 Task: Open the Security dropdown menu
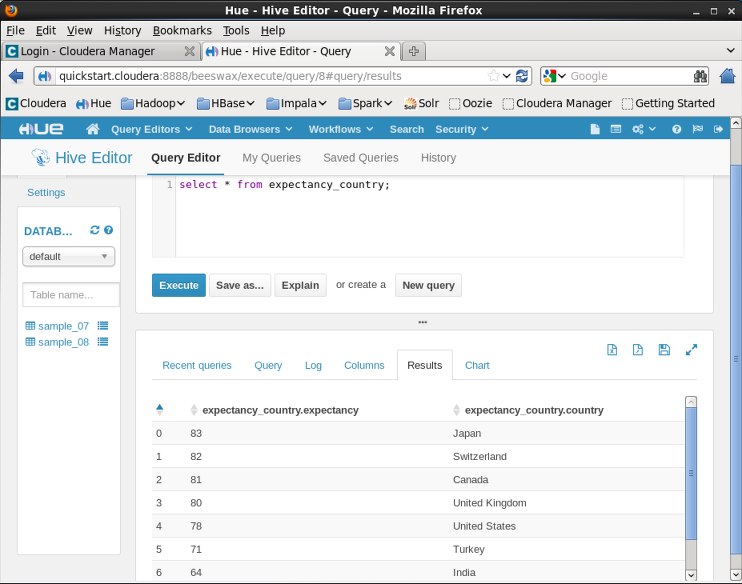(x=461, y=129)
